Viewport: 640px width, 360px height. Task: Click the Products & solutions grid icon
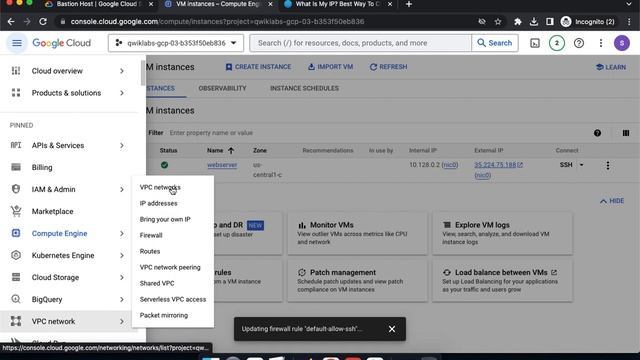(x=16, y=93)
